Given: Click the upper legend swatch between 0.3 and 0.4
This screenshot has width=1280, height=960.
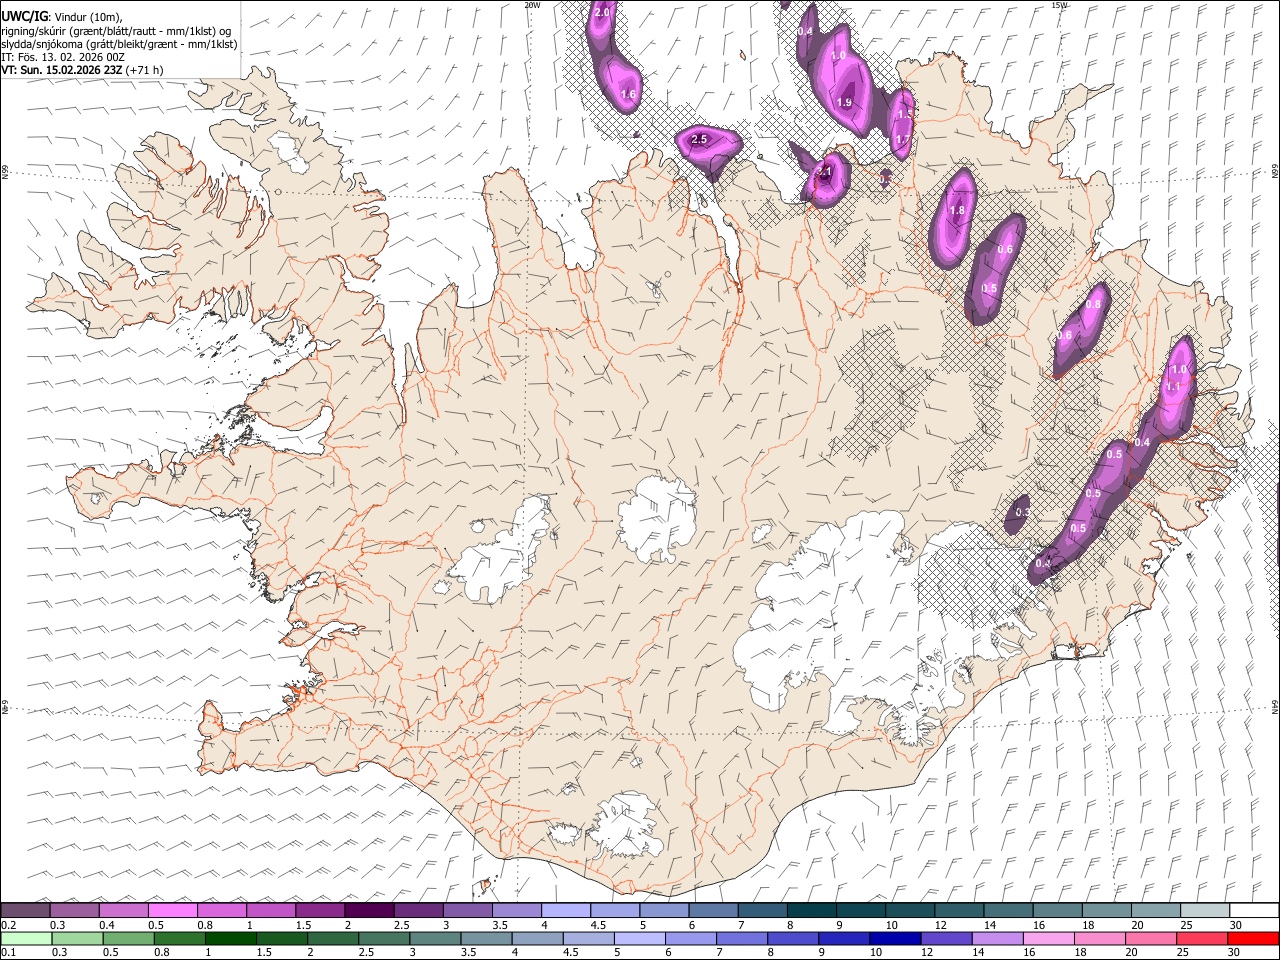Looking at the screenshot, I should pyautogui.click(x=74, y=911).
